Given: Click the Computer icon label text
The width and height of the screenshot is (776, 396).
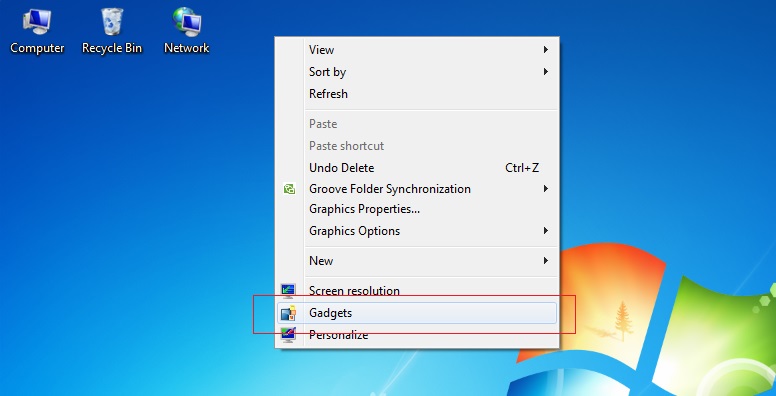Looking at the screenshot, I should point(37,48).
